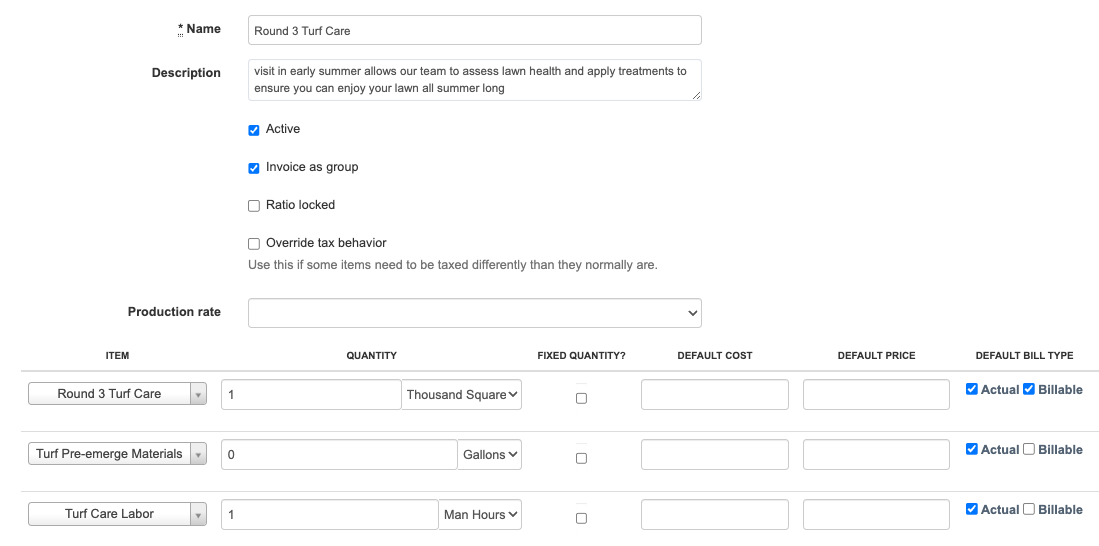The height and width of the screenshot is (546, 1099).
Task: Toggle the Invoice as group checkbox
Action: tap(254, 168)
